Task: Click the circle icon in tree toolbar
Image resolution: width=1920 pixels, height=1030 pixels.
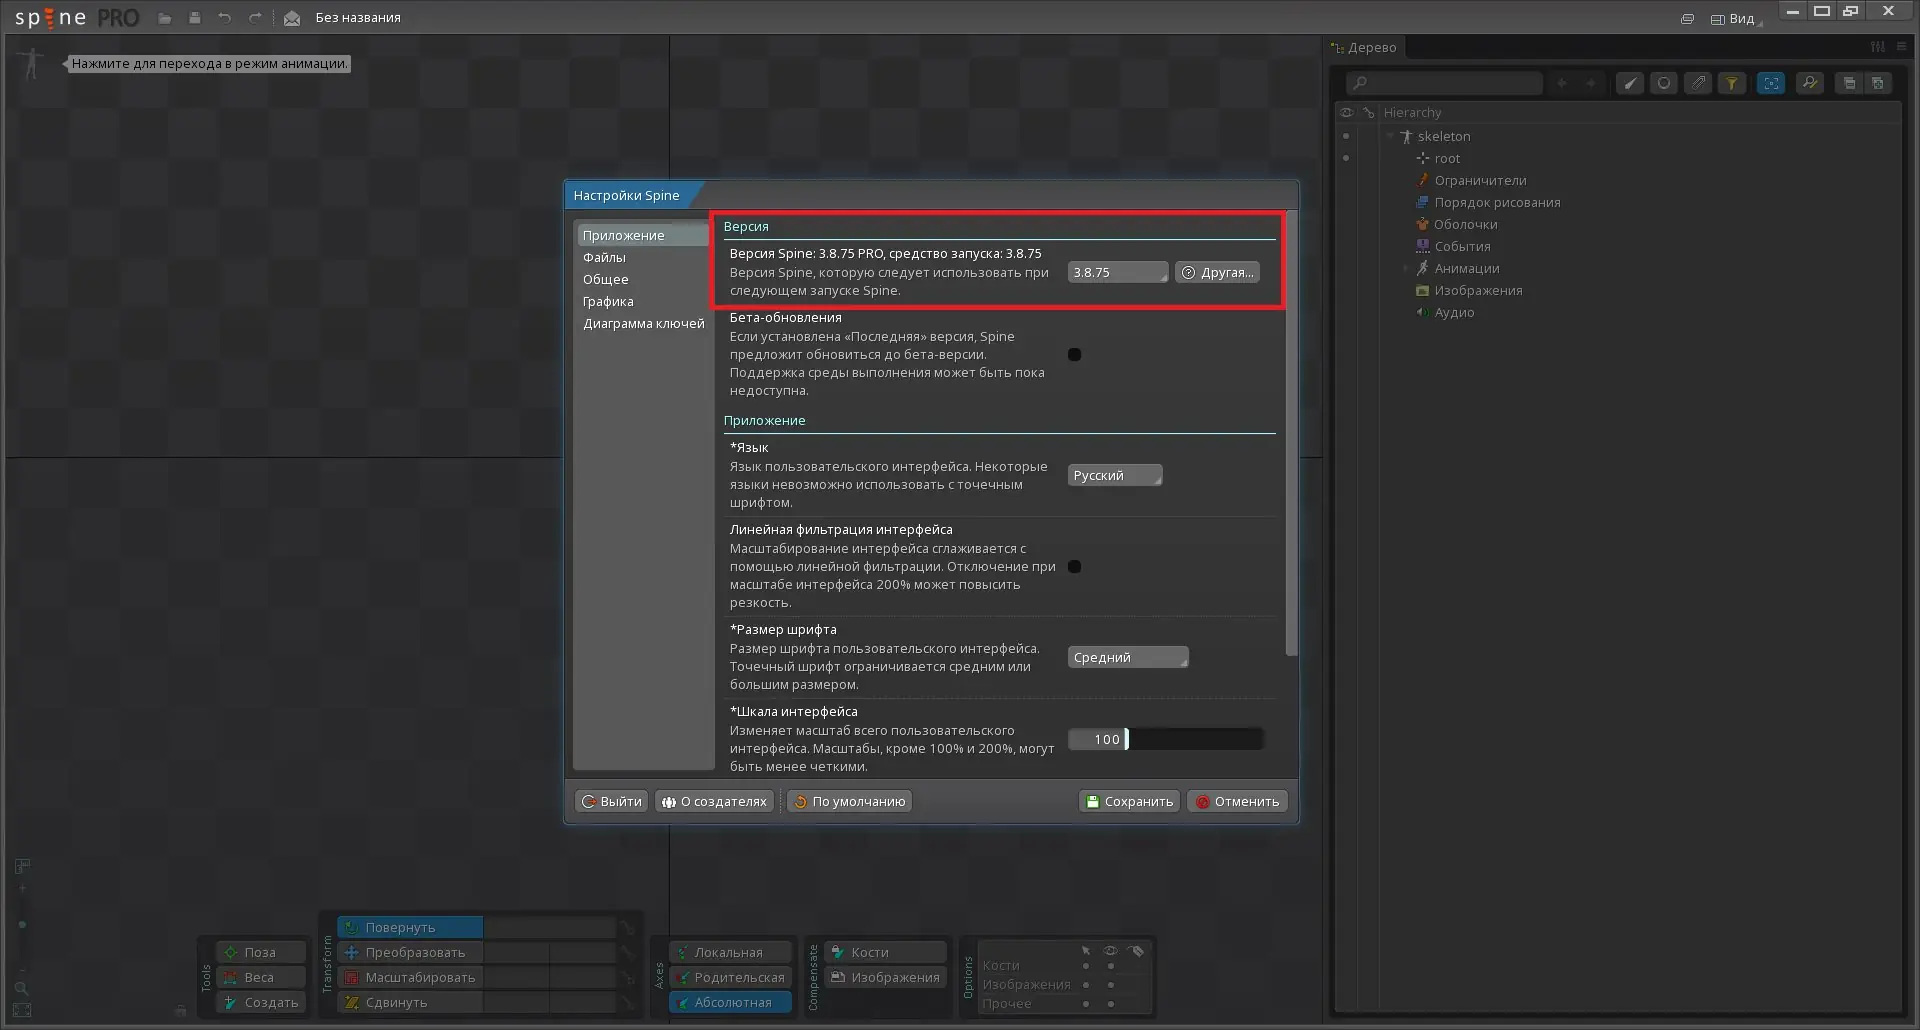Action: point(1664,83)
